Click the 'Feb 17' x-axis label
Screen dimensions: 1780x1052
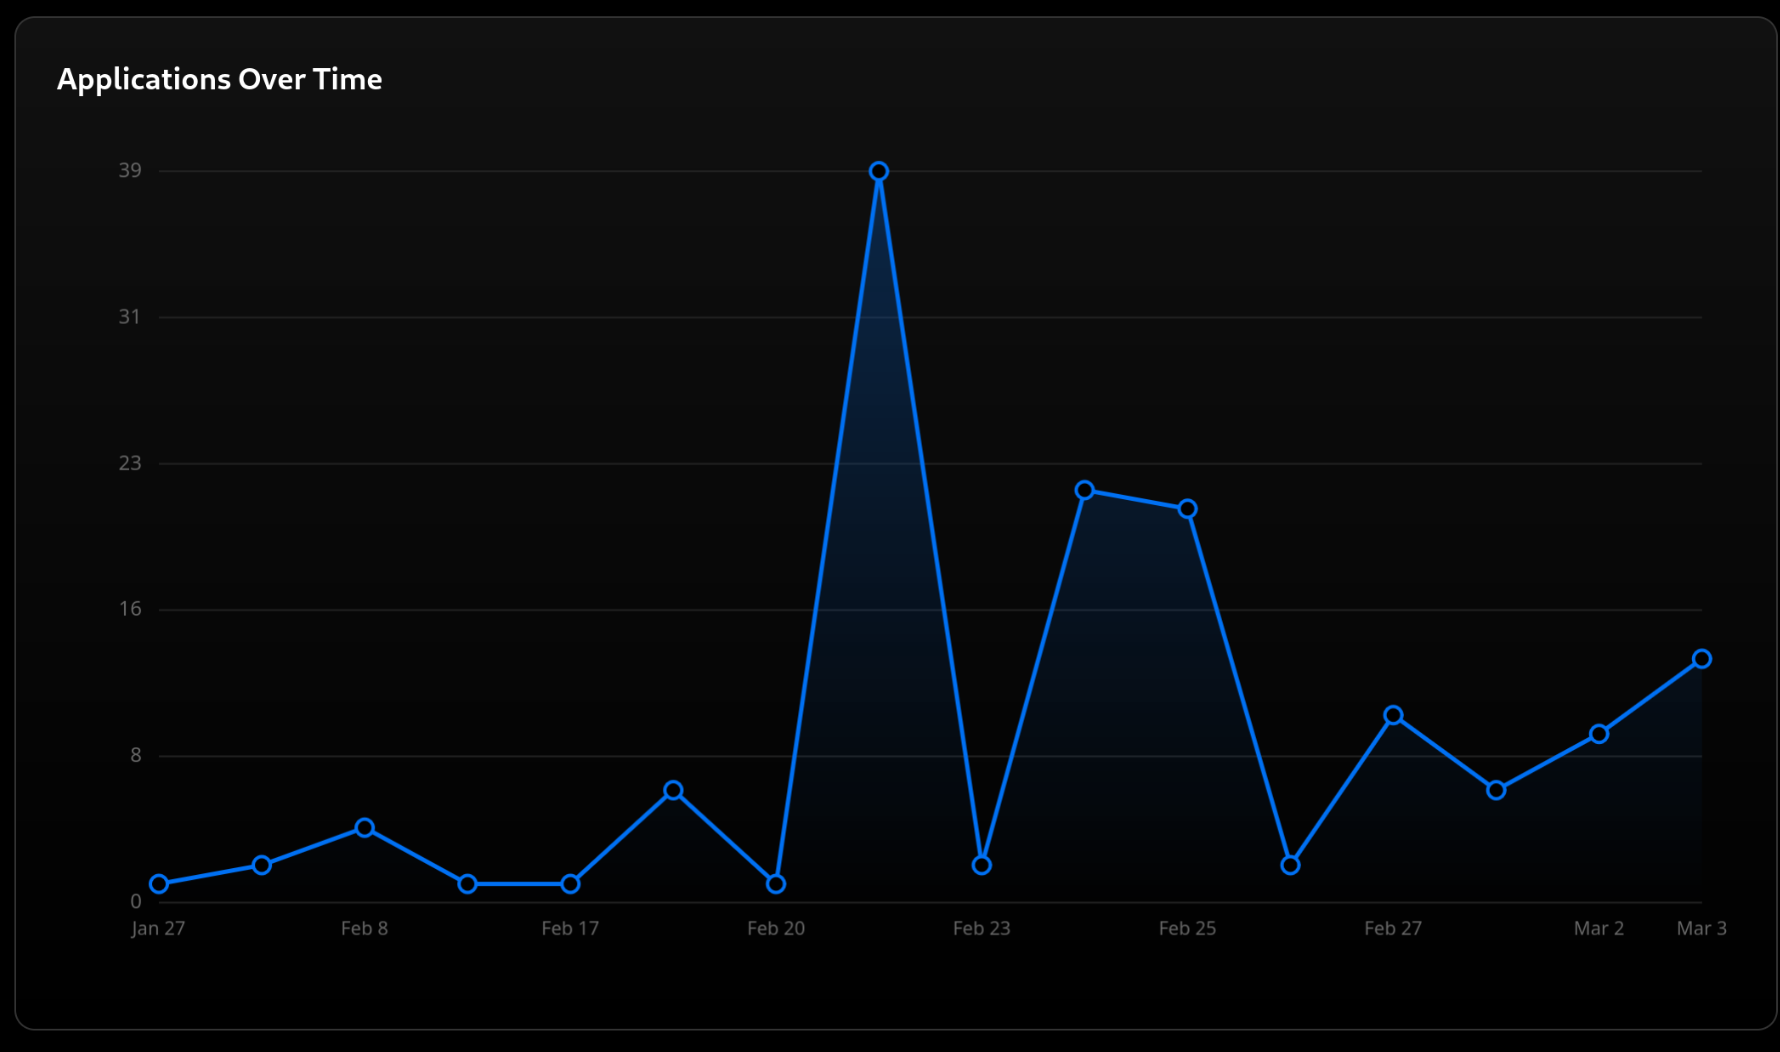(x=570, y=929)
